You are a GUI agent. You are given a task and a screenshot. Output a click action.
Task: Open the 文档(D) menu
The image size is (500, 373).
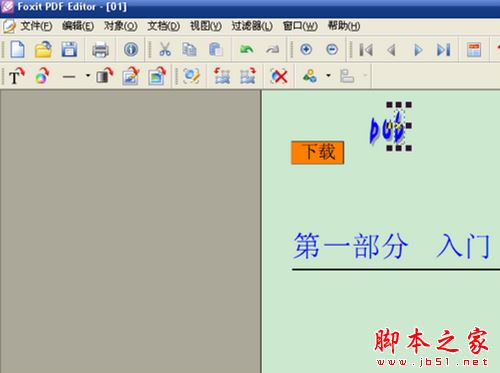pos(164,26)
